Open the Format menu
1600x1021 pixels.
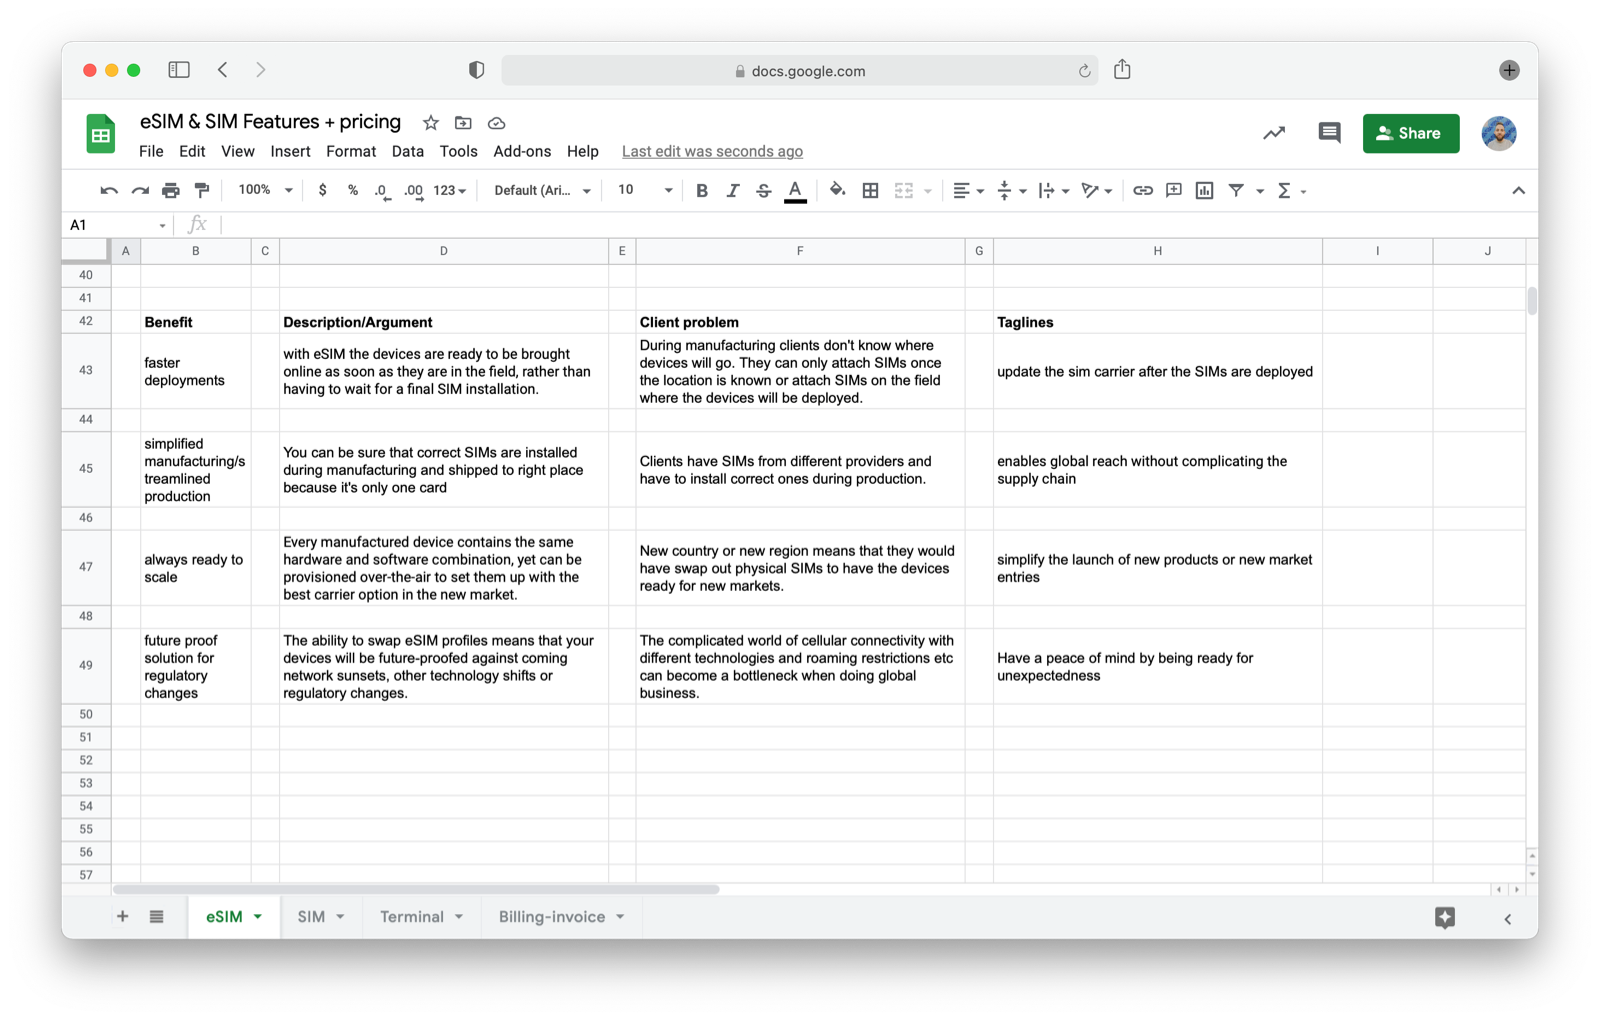351,151
